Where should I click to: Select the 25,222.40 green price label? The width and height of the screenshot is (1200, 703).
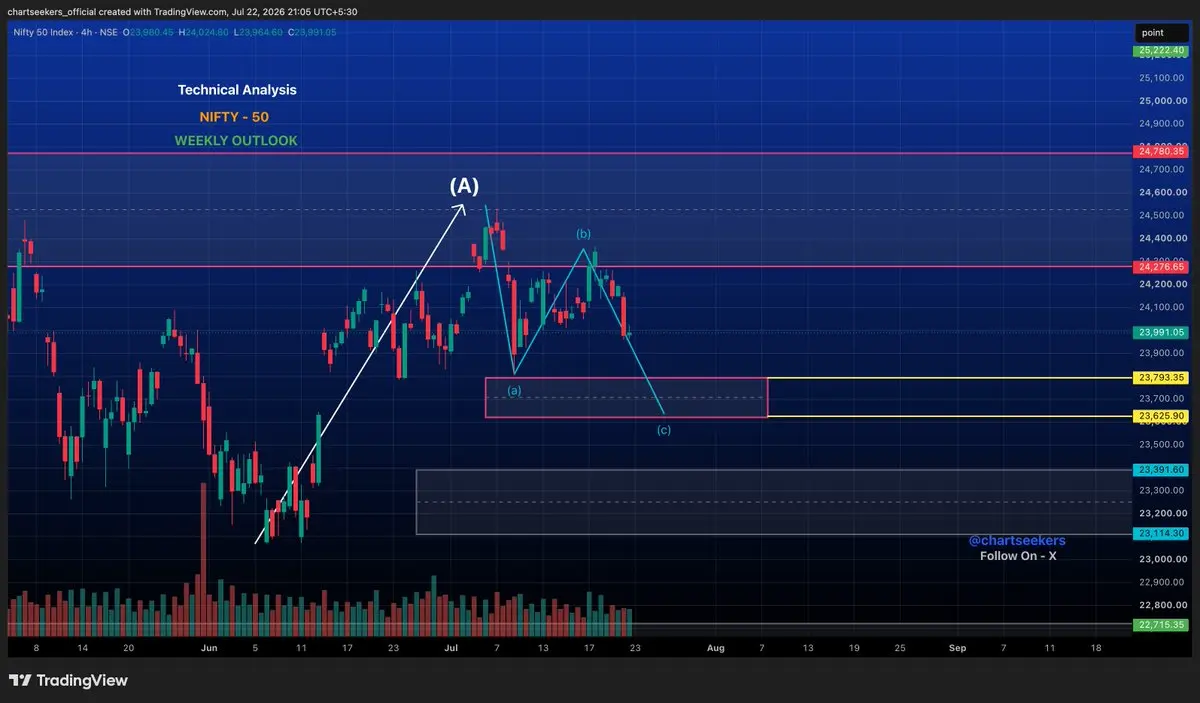tap(1159, 50)
